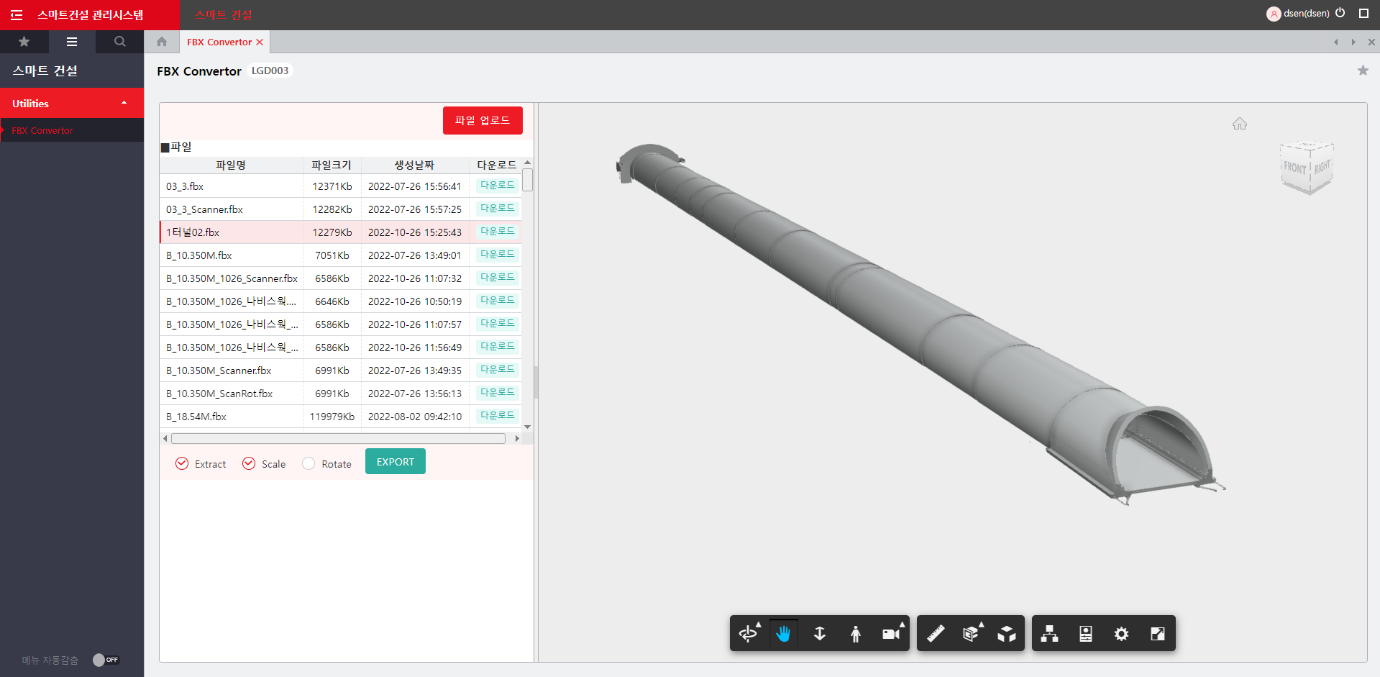
Task: Switch to the FBX Convertor tab
Action: (x=219, y=42)
